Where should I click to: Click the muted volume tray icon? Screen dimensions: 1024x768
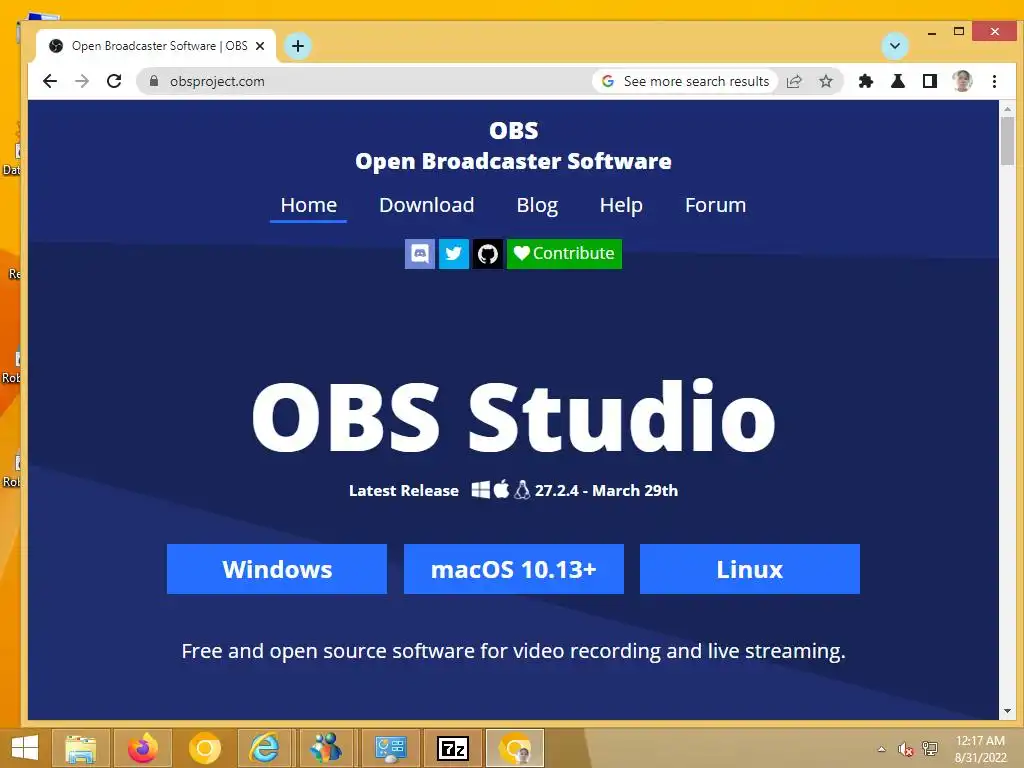tap(905, 749)
